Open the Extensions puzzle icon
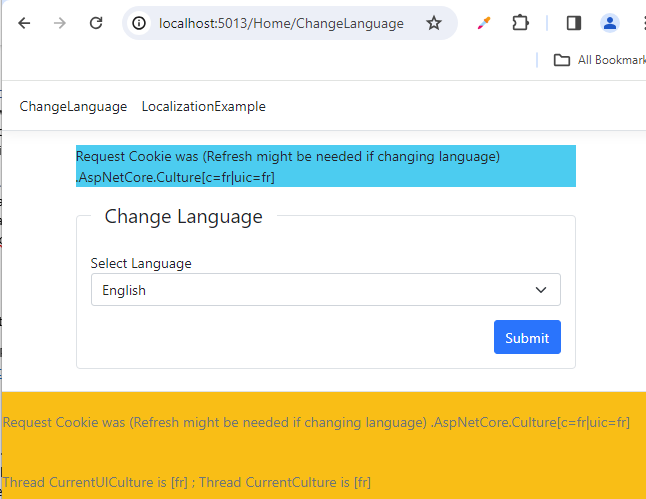The image size is (646, 499). [x=520, y=23]
